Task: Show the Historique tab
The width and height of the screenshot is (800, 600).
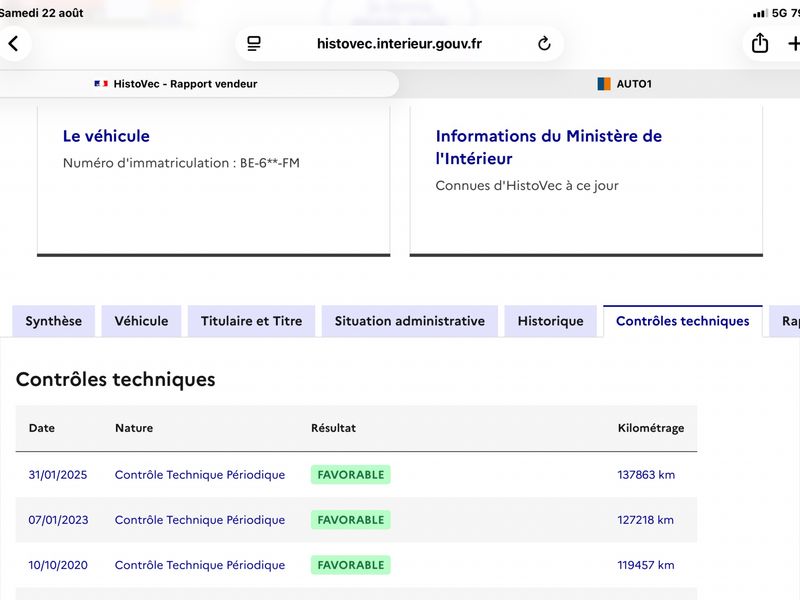Action: 551,321
